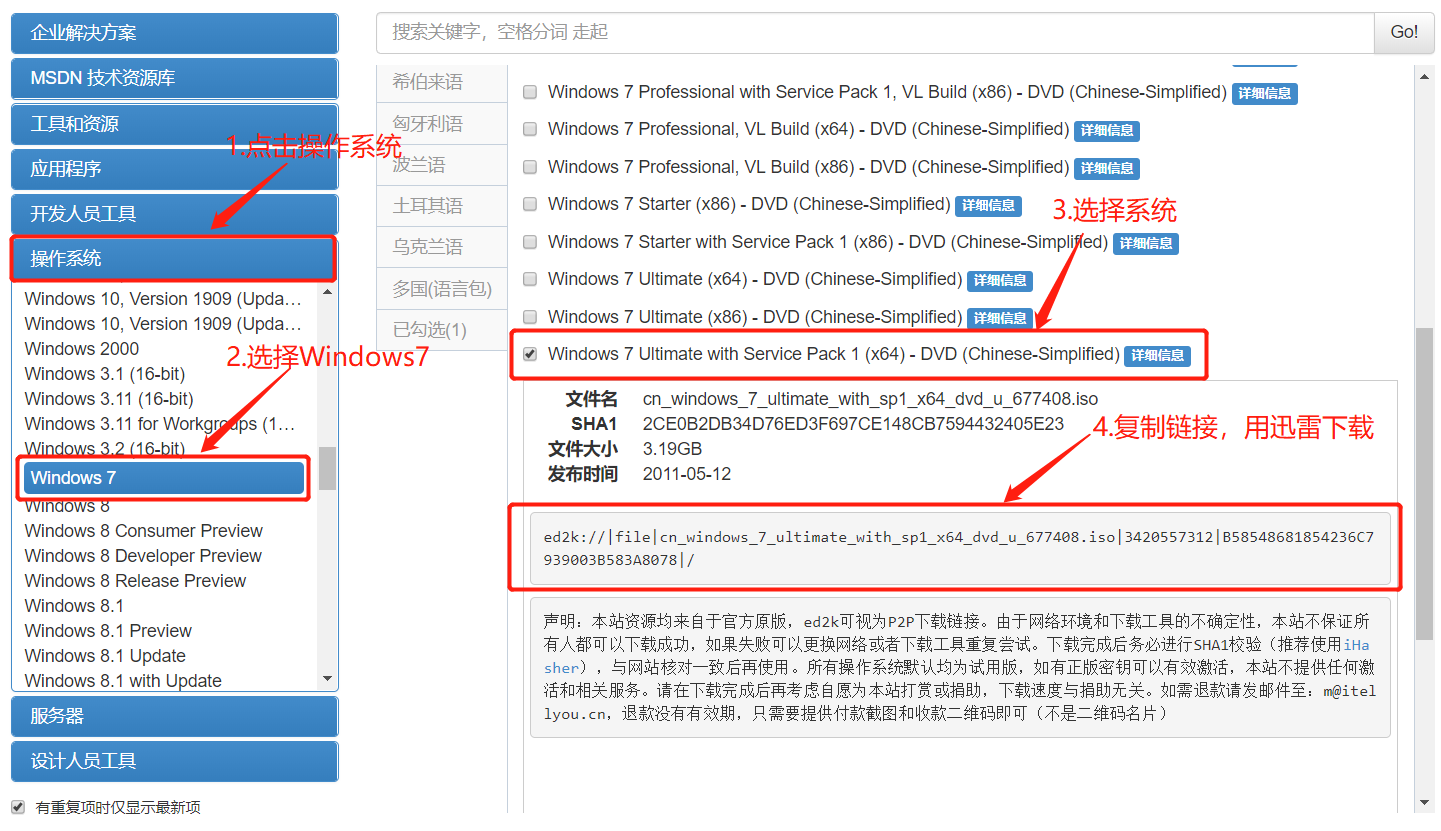Screen dimensions: 1441x831
Task: Switch to 波兰语 language tab
Action: 442,165
